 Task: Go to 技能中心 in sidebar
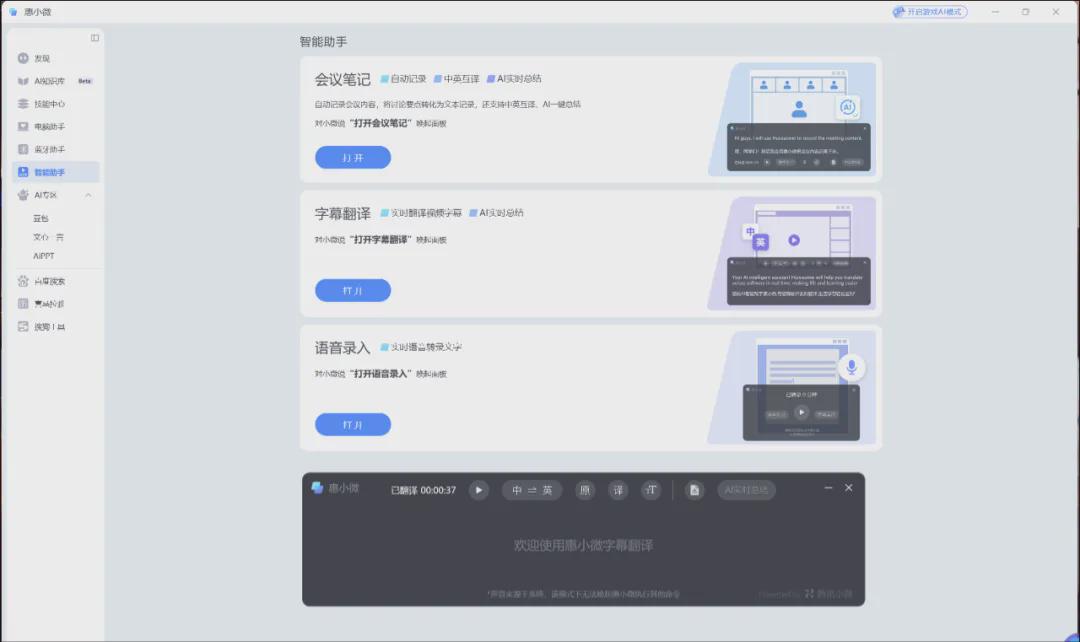click(x=49, y=104)
